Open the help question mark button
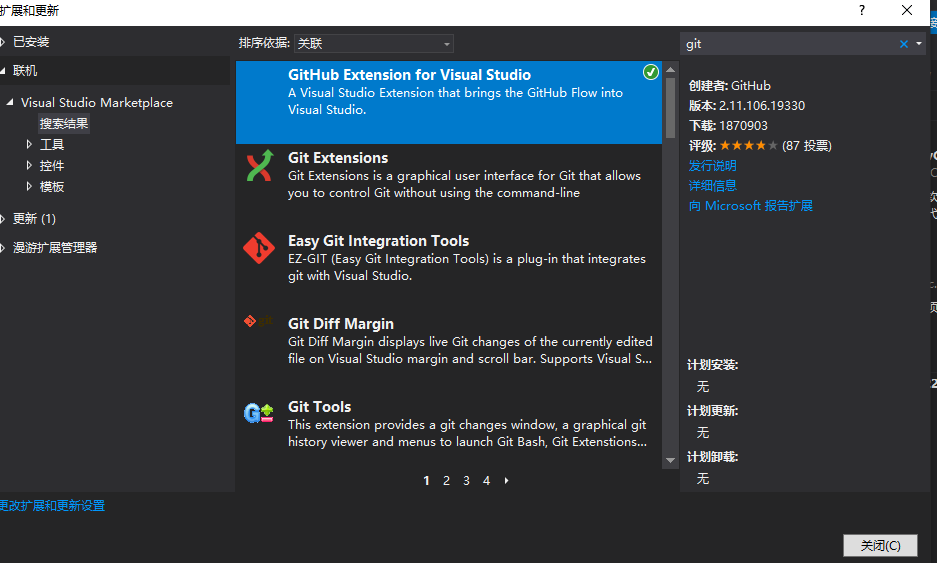937x563 pixels. (862, 10)
